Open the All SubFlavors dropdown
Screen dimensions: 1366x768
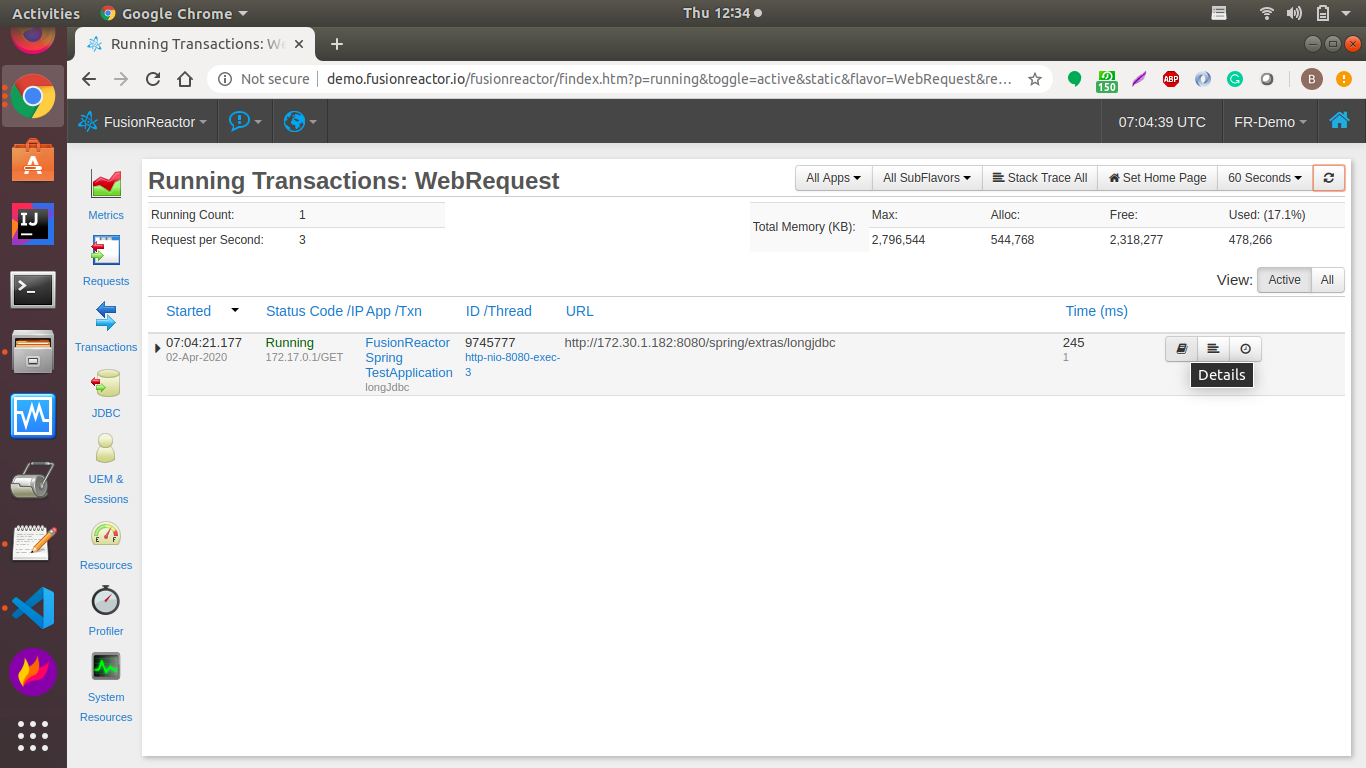pyautogui.click(x=926, y=177)
